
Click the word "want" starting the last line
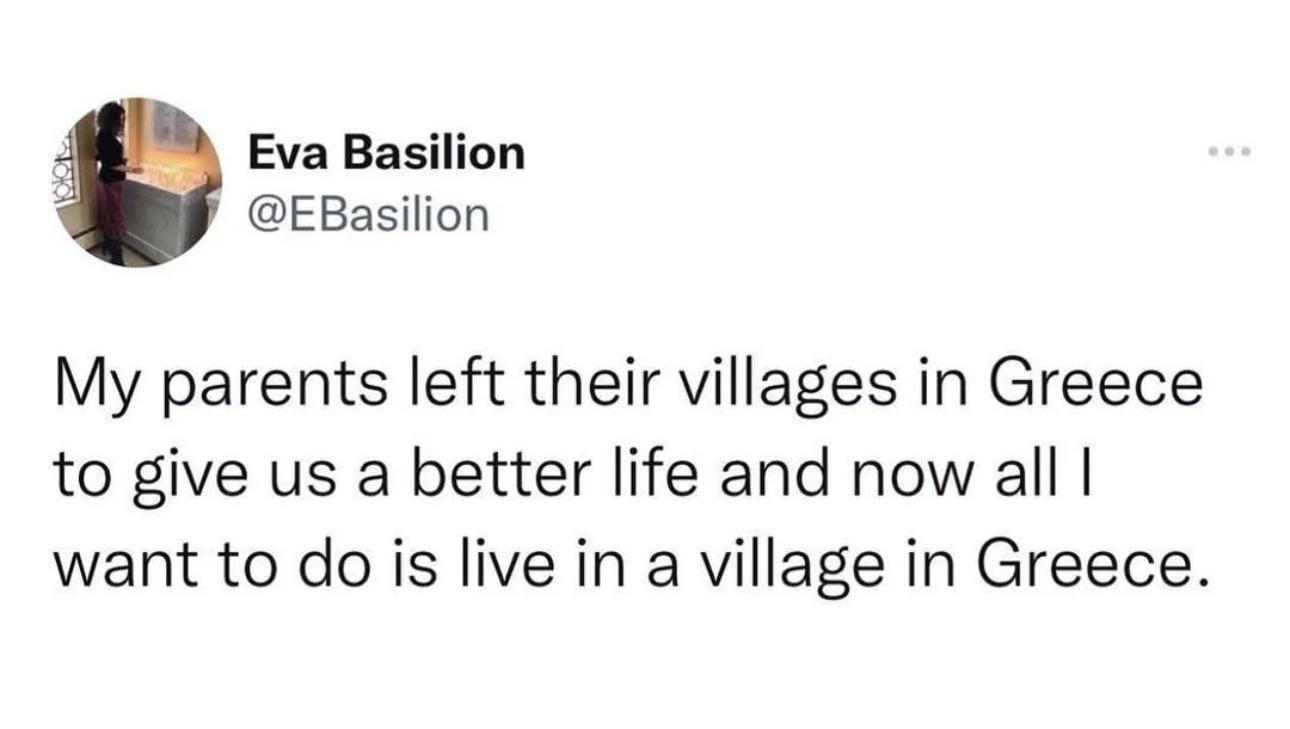tap(113, 567)
